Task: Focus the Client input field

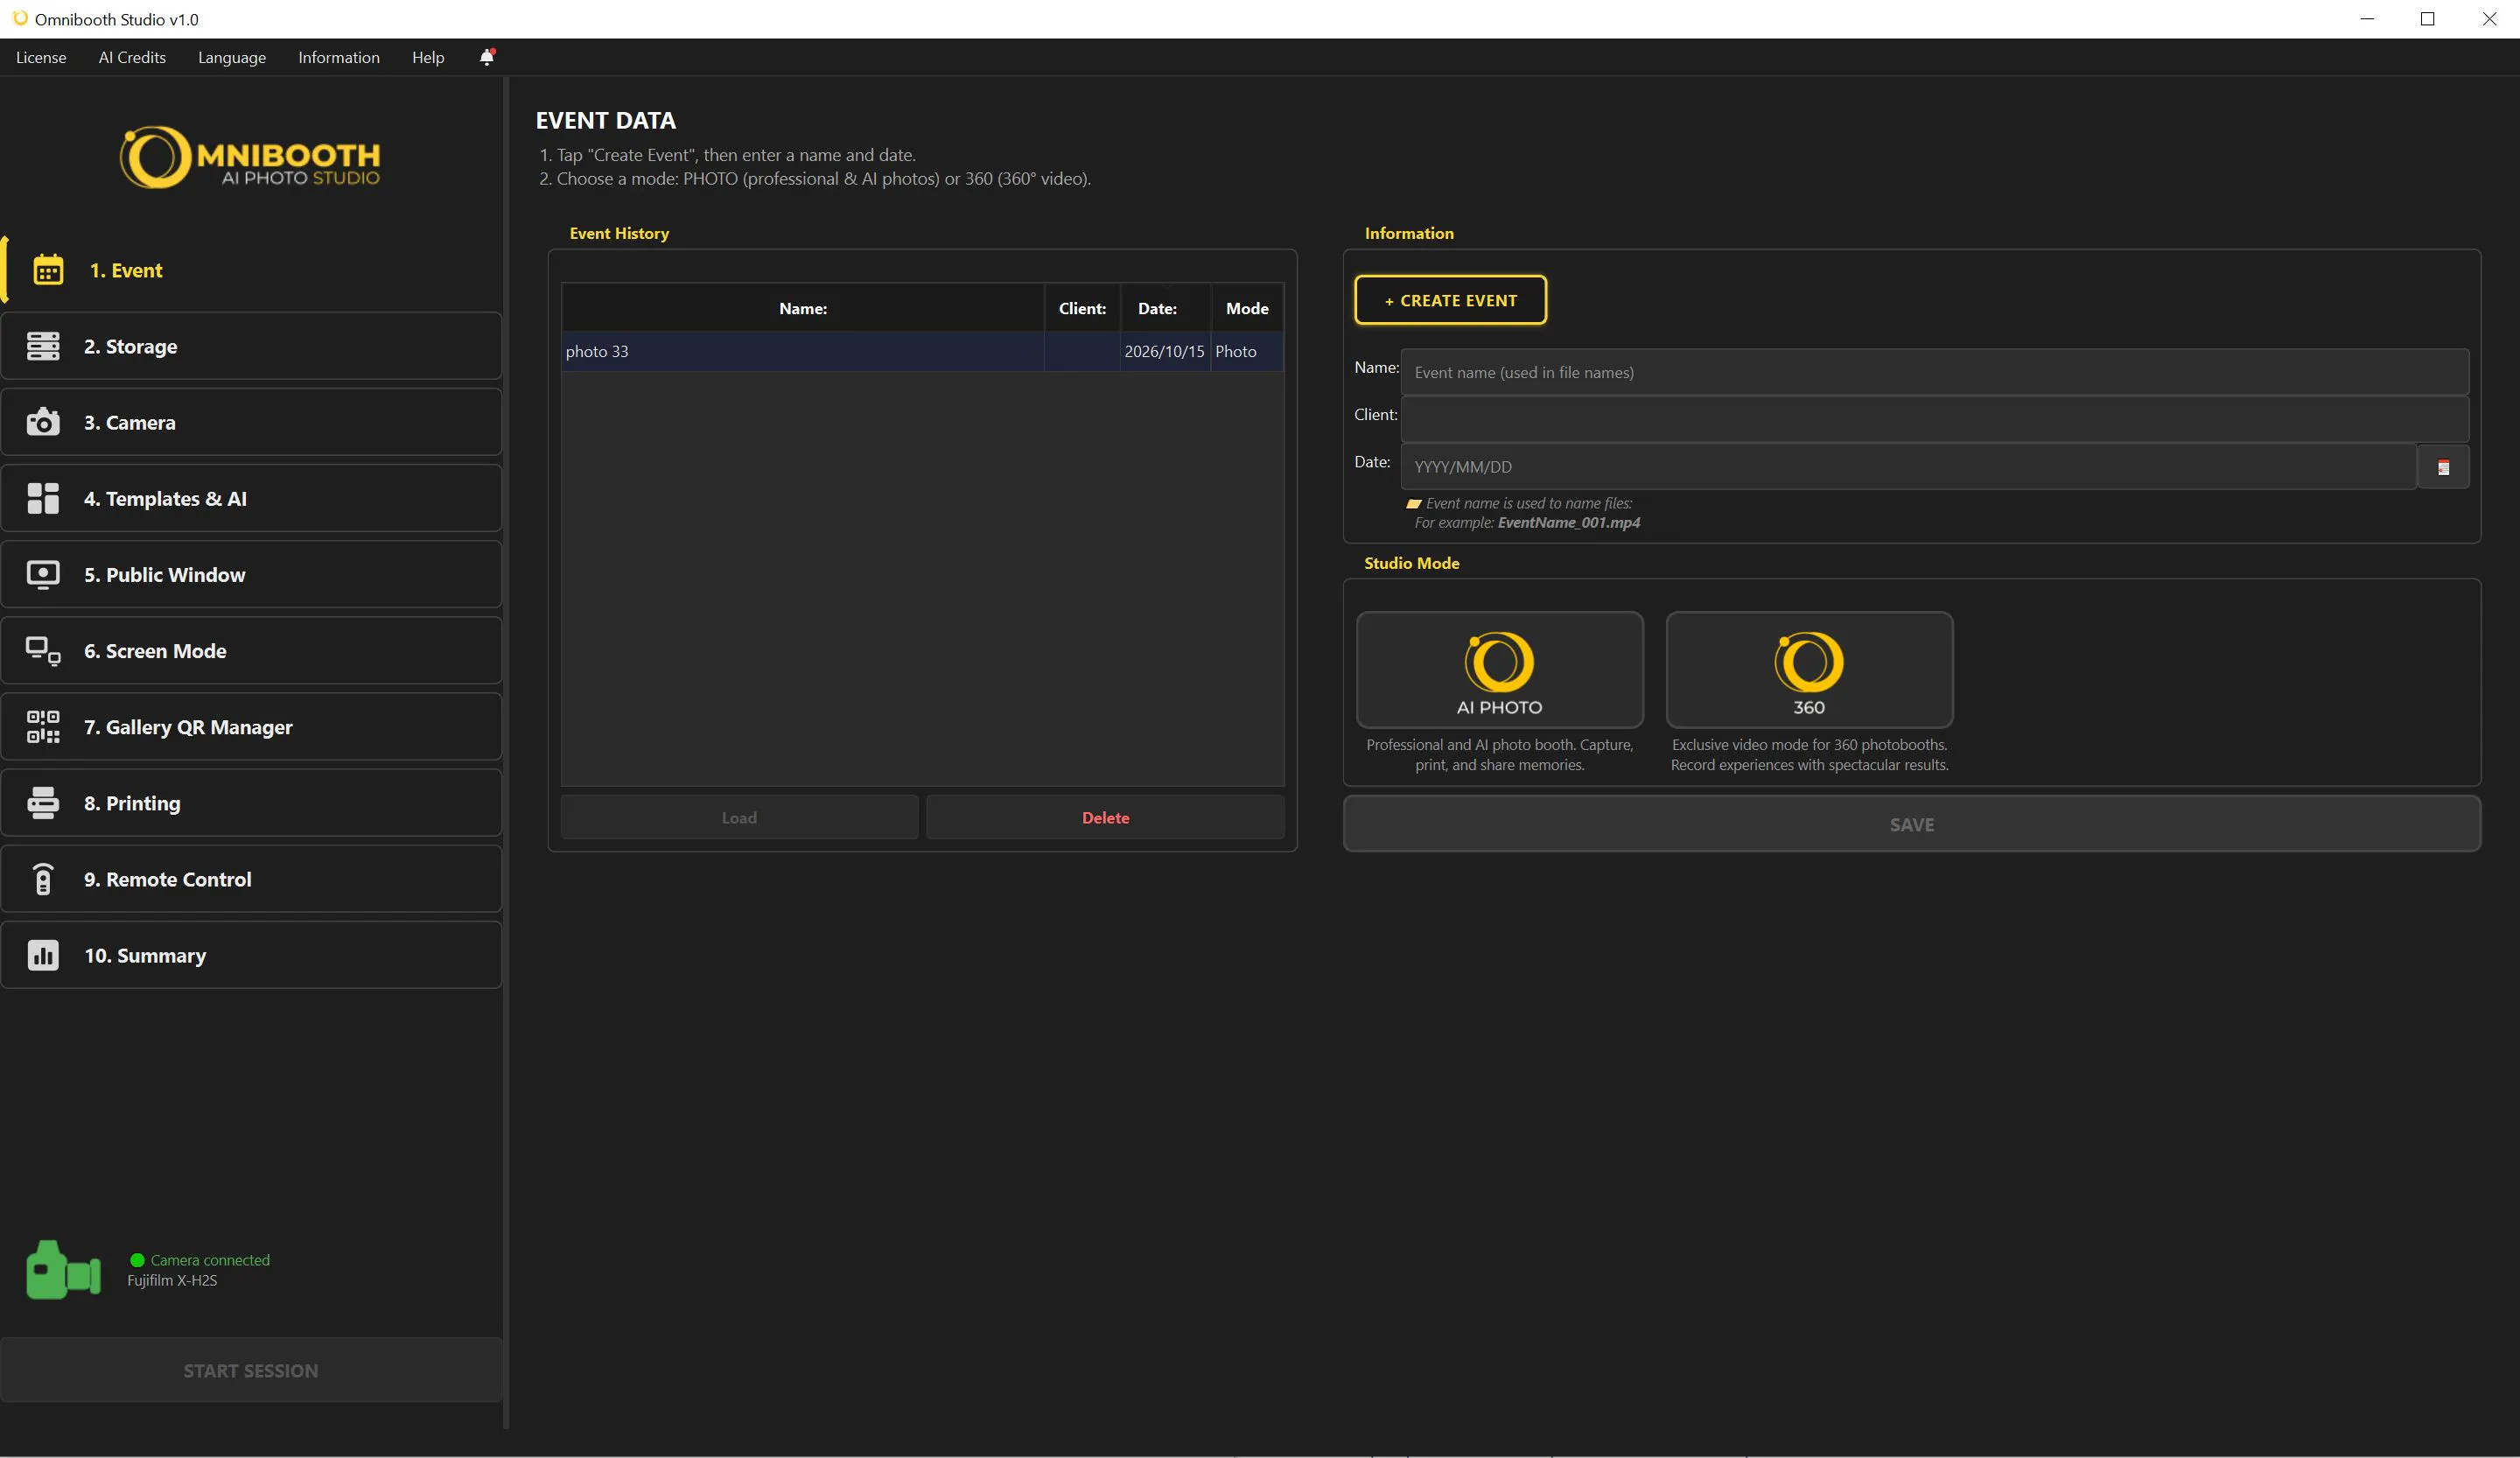Action: (x=1934, y=419)
